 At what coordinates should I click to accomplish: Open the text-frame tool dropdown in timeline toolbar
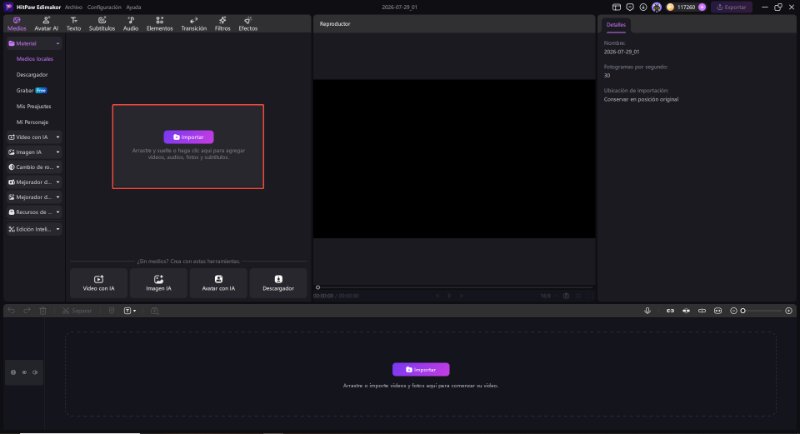(x=130, y=311)
